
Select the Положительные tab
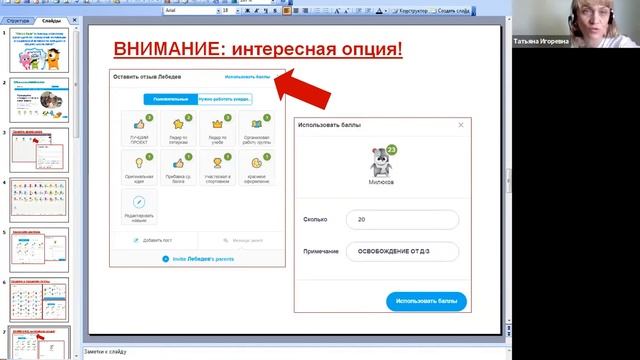(171, 99)
